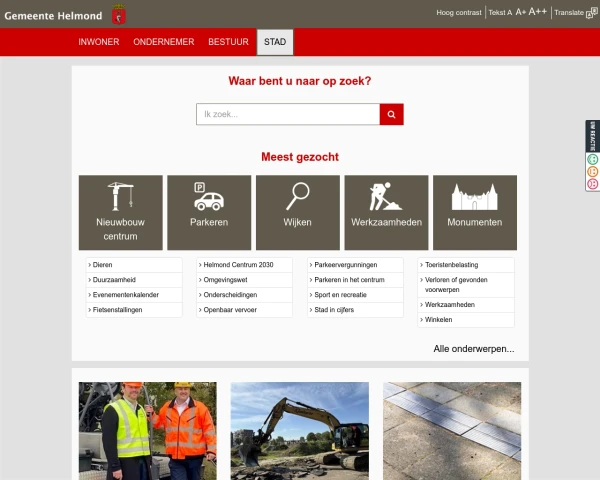This screenshot has height=480, width=600.
Task: Open news photo of paving stones
Action: point(452,431)
